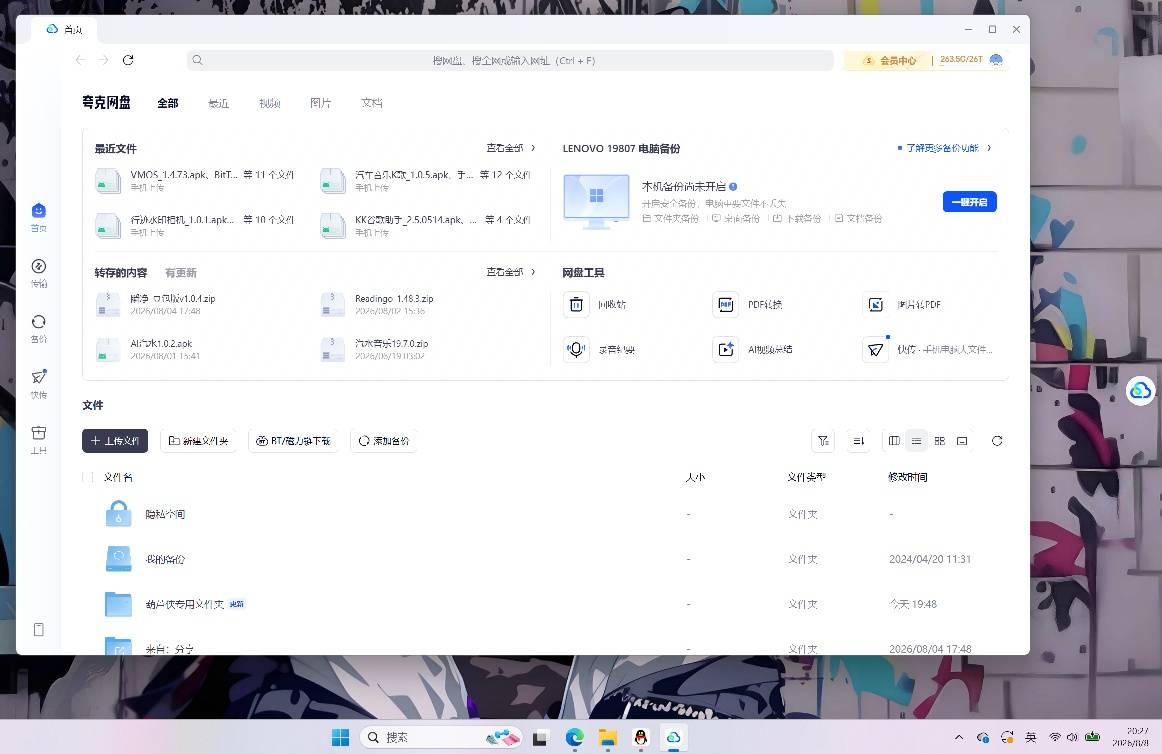Viewport: 1162px width, 754px height.
Task: Switch to grid view layout icon
Action: (x=940, y=441)
